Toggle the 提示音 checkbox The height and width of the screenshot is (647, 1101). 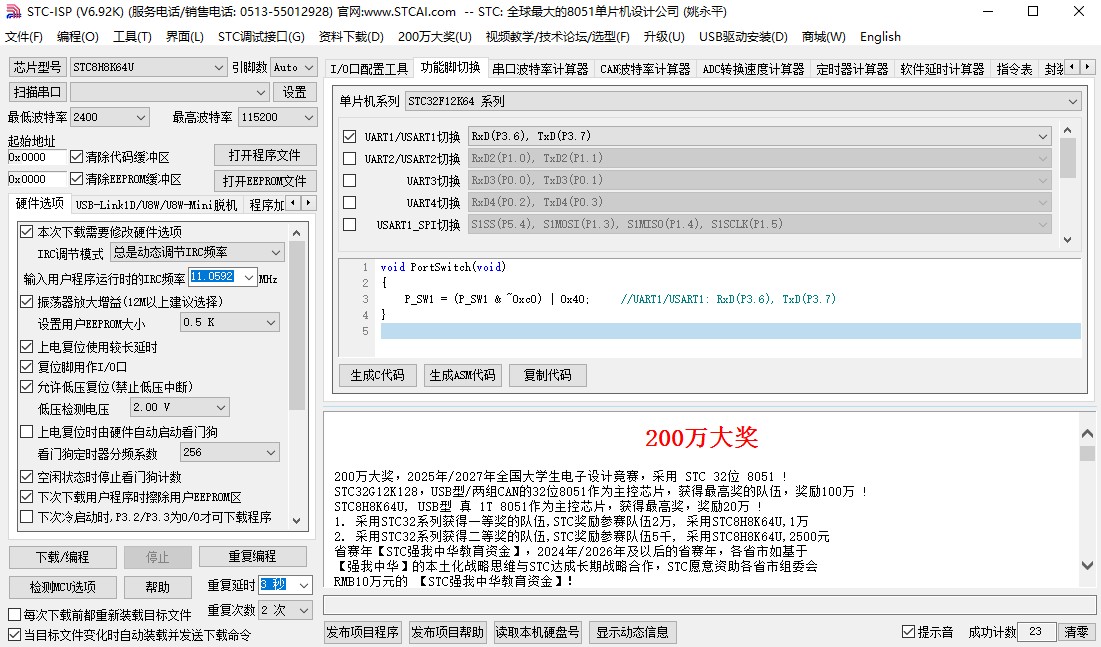908,632
